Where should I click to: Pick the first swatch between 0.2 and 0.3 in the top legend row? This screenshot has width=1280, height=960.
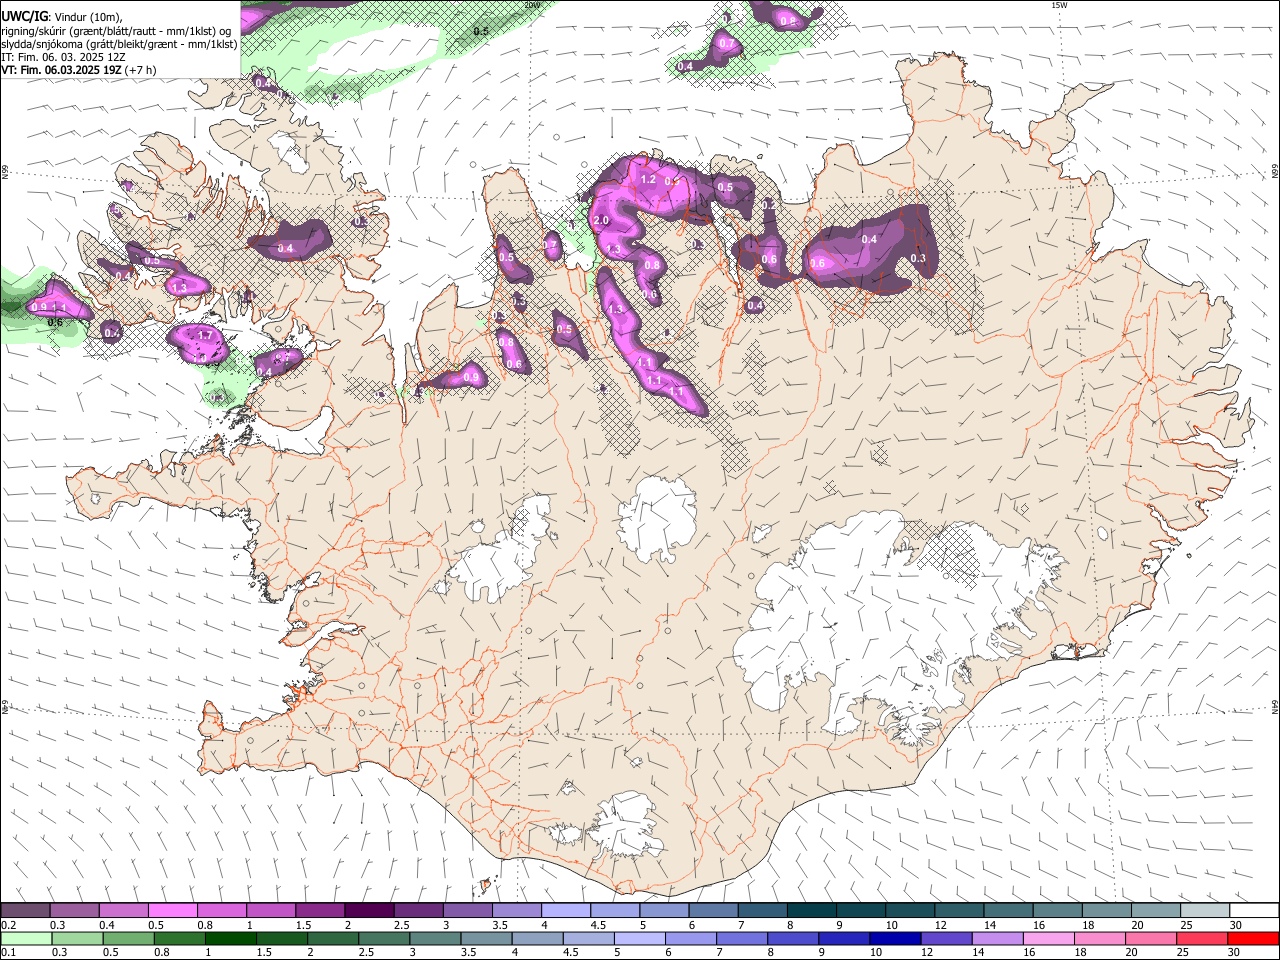point(26,911)
